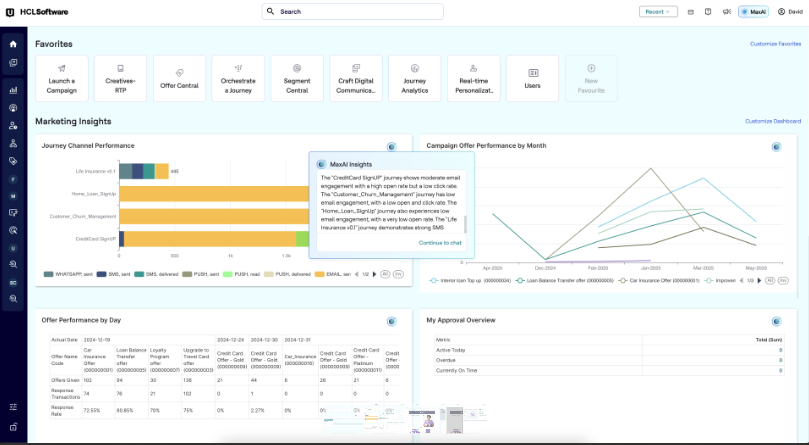Open the MaxAI button in the top bar
The width and height of the screenshot is (809, 445).
pos(753,12)
